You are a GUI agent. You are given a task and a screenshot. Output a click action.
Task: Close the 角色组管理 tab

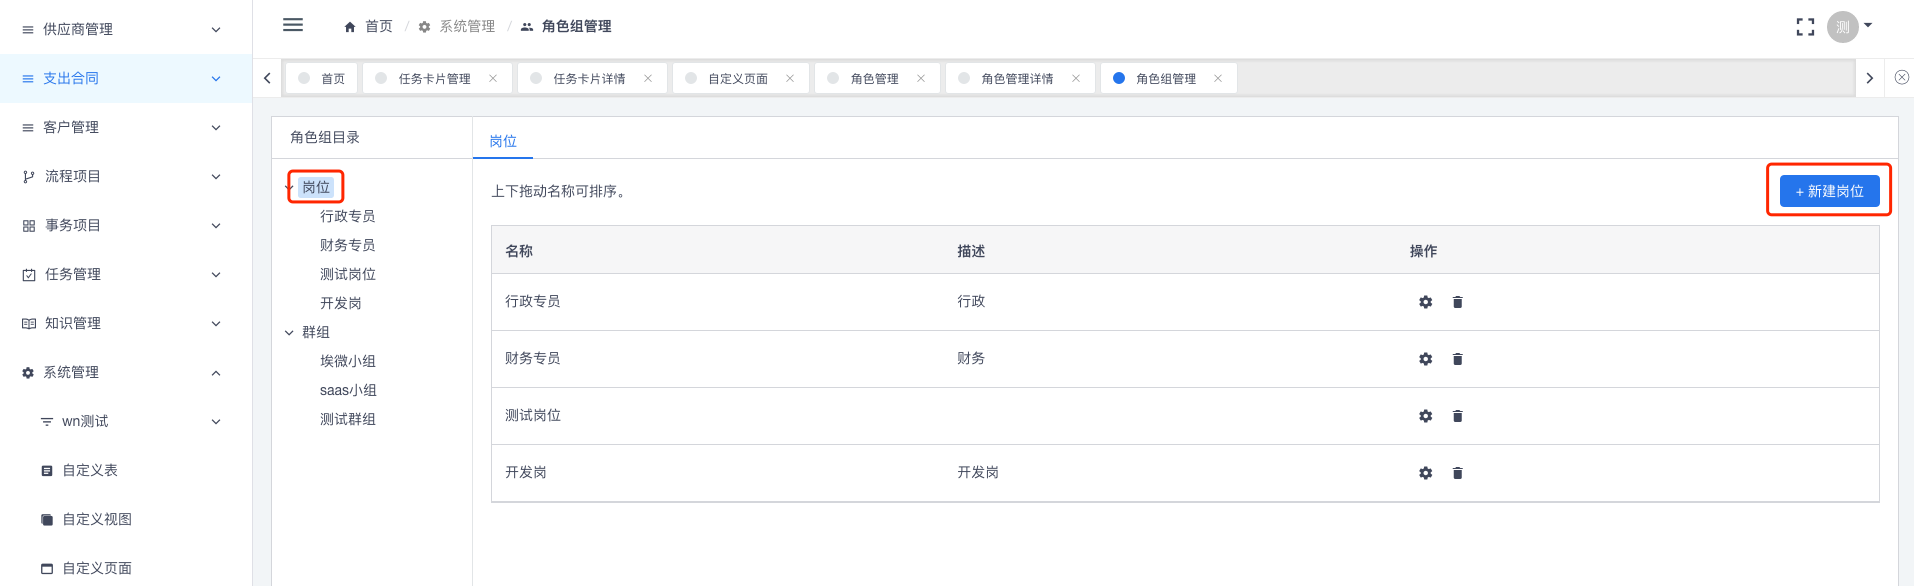pyautogui.click(x=1218, y=78)
